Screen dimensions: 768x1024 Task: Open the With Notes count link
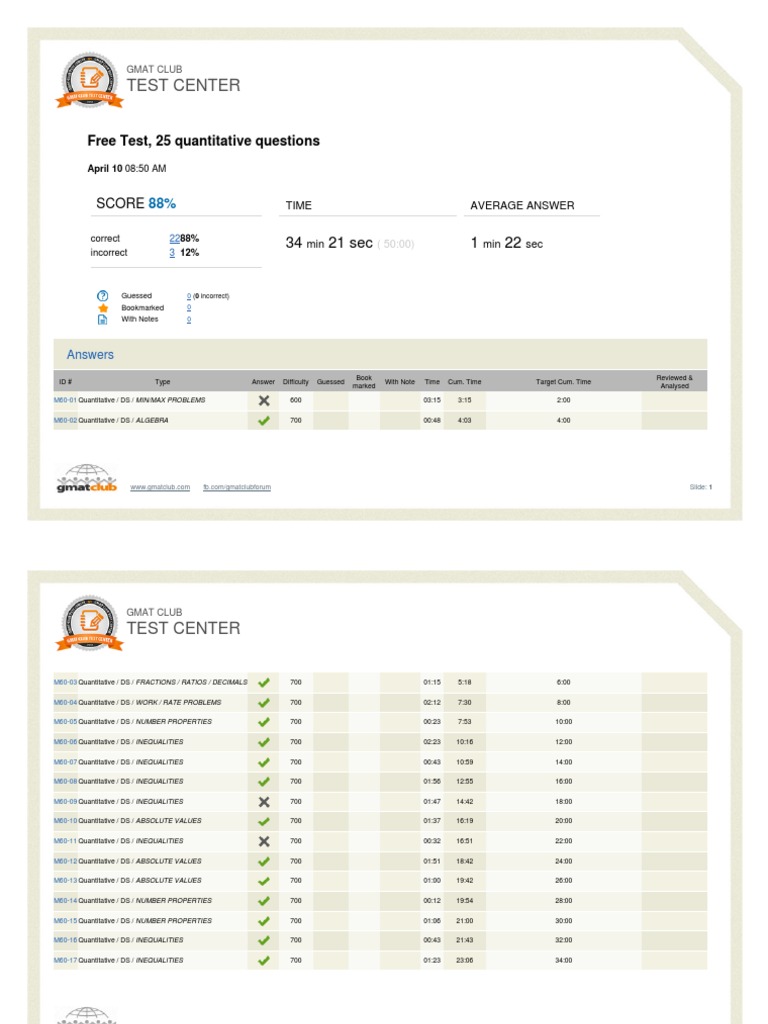(x=189, y=319)
